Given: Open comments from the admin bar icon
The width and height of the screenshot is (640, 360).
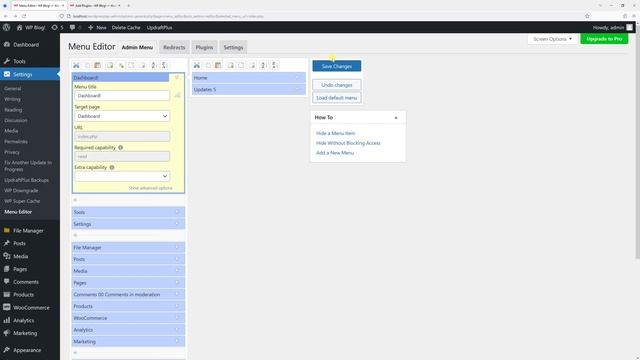Looking at the screenshot, I should click(75, 27).
